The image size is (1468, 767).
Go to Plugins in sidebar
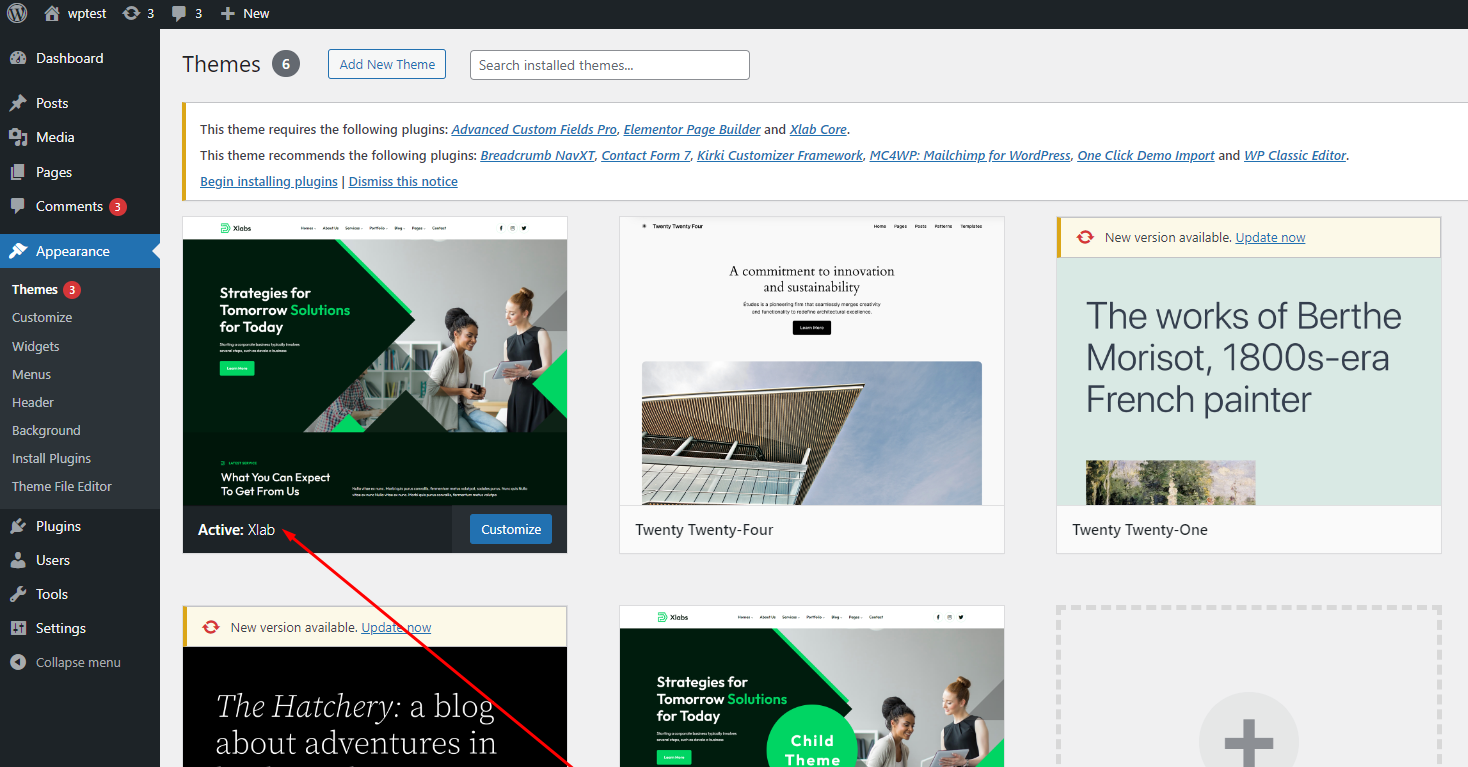58,526
